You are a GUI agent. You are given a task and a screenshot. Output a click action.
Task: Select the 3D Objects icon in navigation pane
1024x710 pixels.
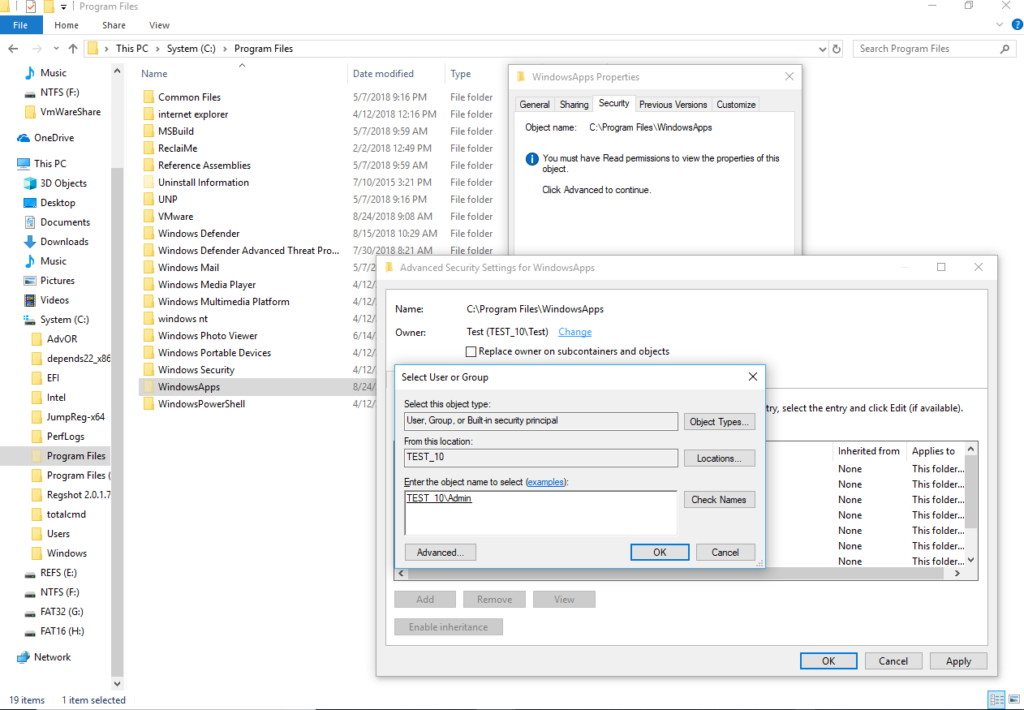29,183
